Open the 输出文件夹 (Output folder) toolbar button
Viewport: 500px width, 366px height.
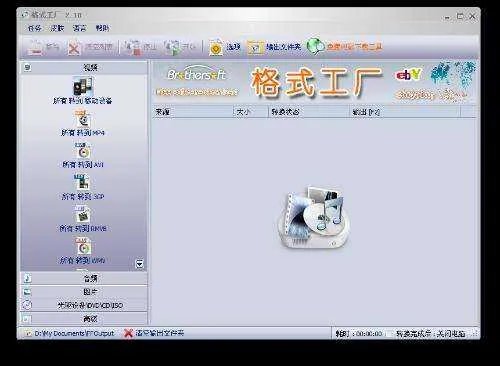(x=274, y=47)
